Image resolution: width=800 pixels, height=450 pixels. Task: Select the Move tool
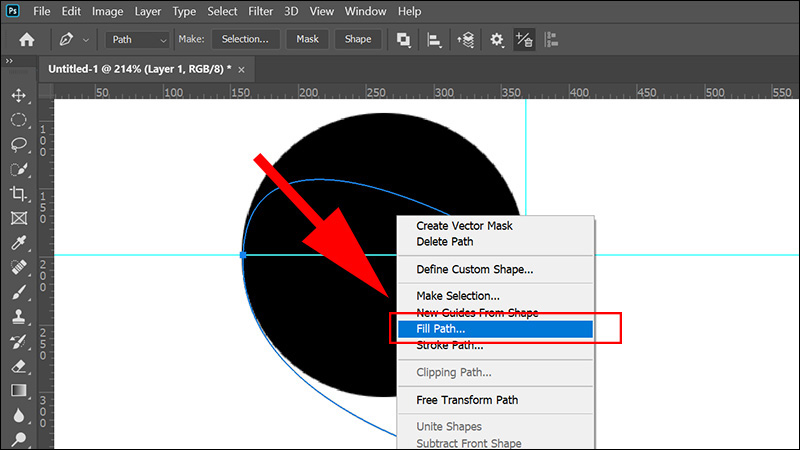point(19,95)
